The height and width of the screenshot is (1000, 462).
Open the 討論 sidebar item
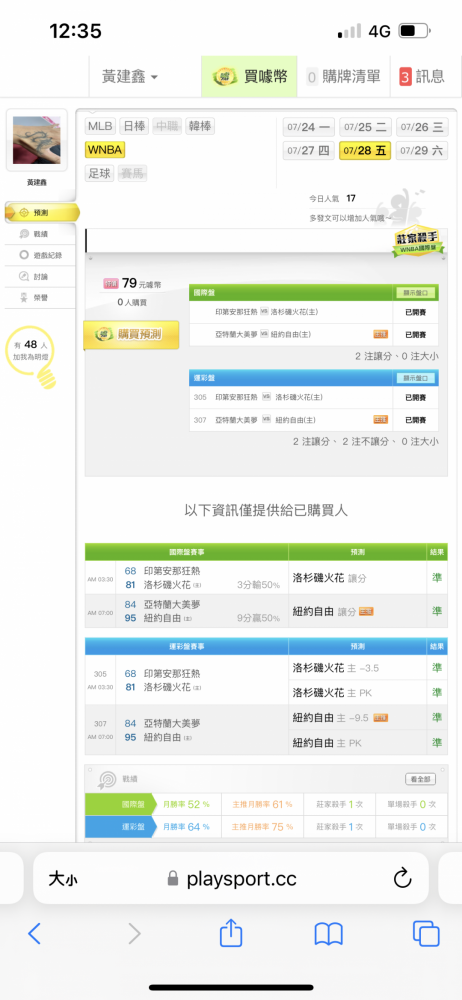tap(40, 276)
